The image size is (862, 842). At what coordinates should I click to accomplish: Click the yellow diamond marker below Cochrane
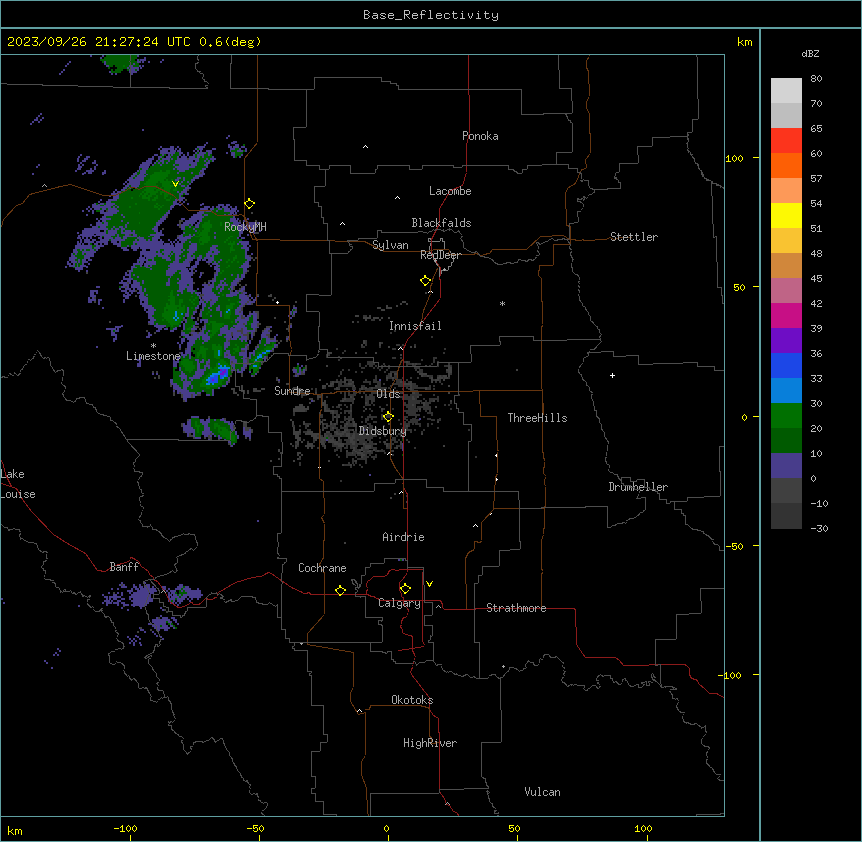coord(340,590)
